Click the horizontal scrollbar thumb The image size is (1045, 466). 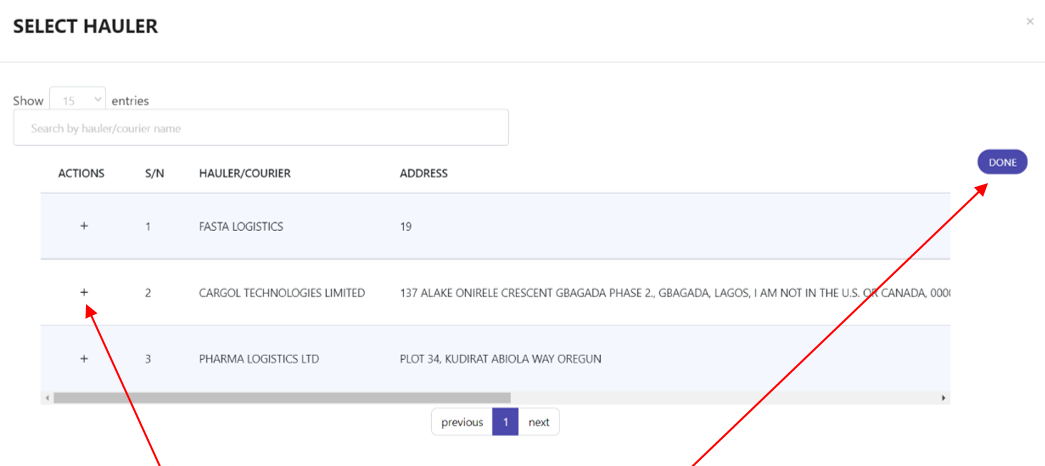[282, 397]
